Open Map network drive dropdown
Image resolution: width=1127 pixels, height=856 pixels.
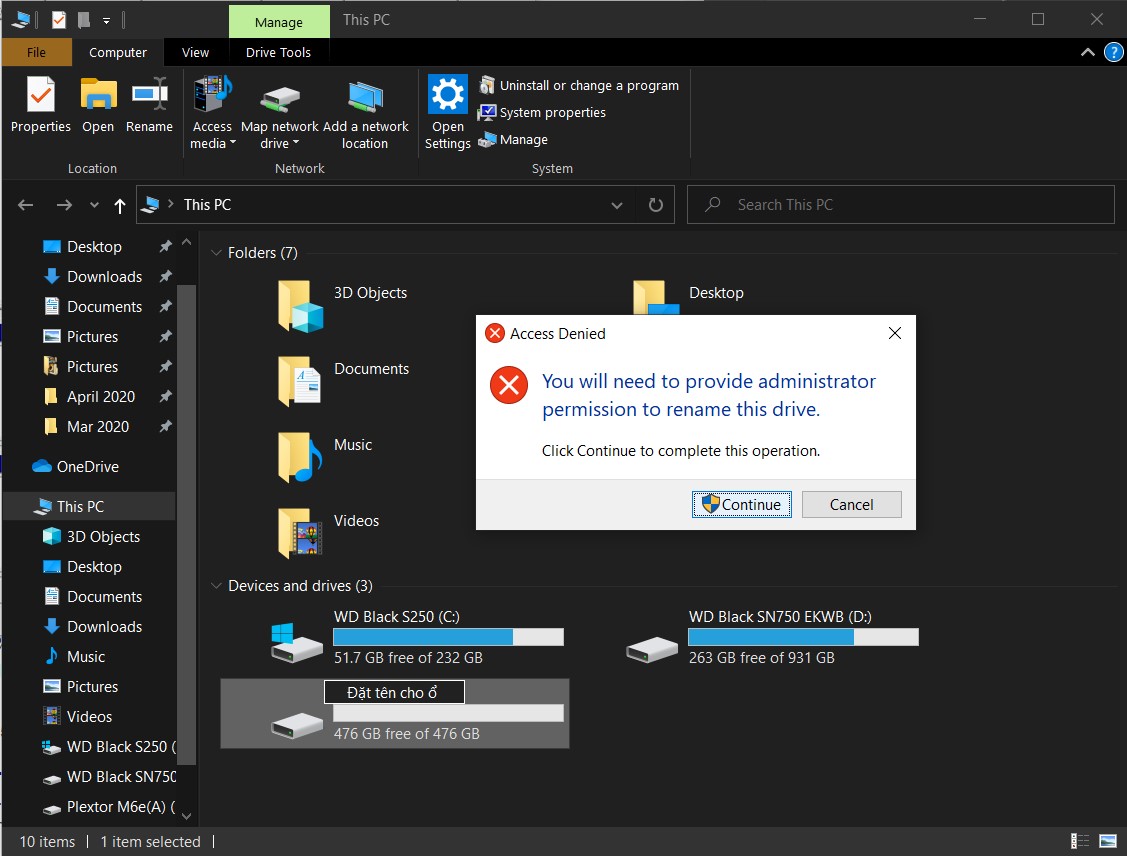280,113
